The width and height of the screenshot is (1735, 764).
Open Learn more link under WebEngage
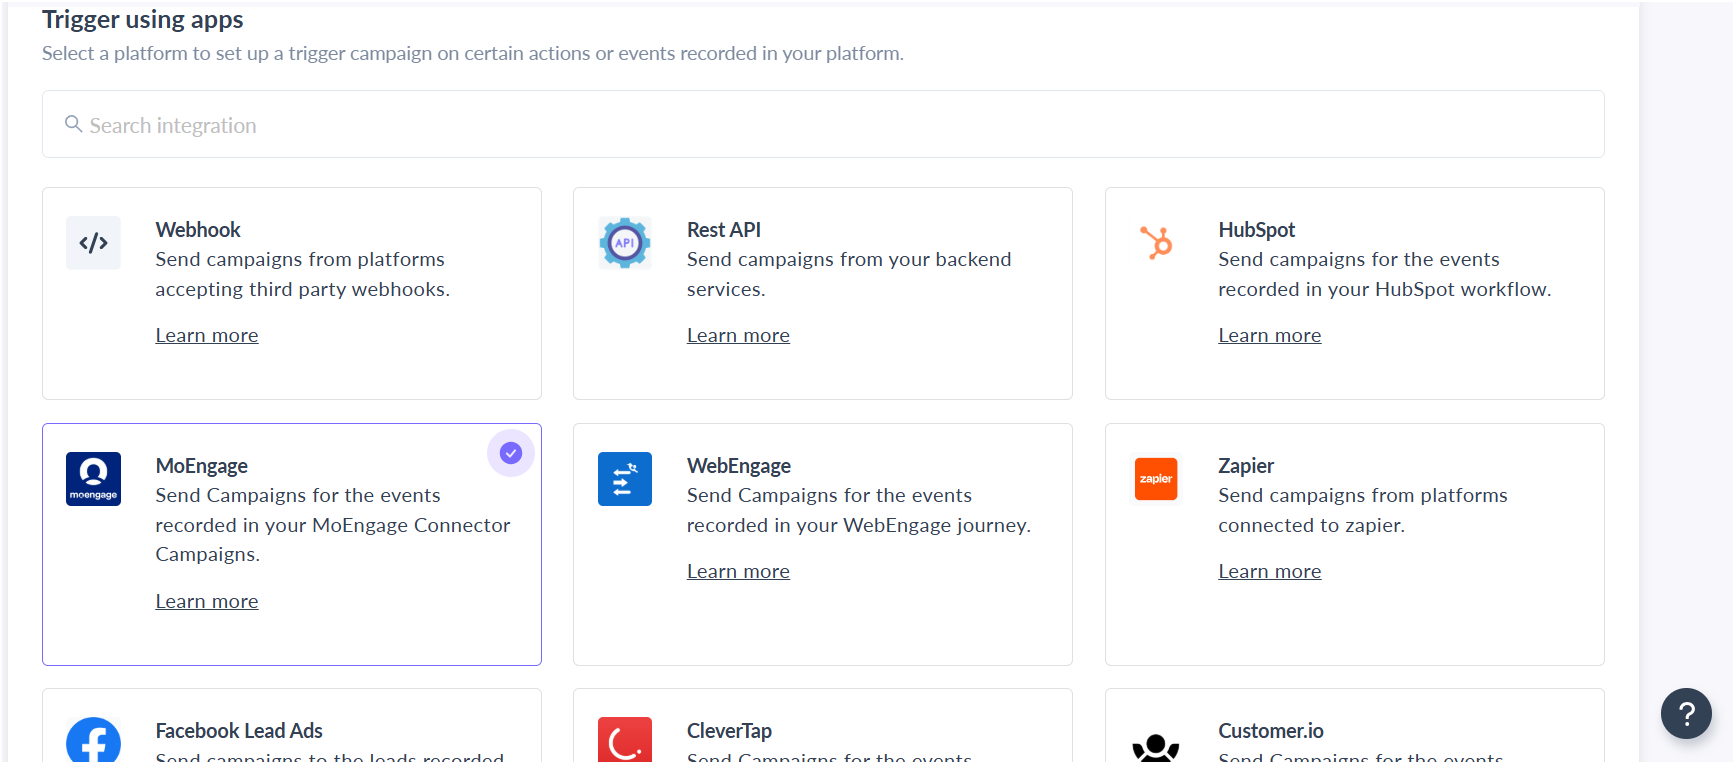click(738, 571)
